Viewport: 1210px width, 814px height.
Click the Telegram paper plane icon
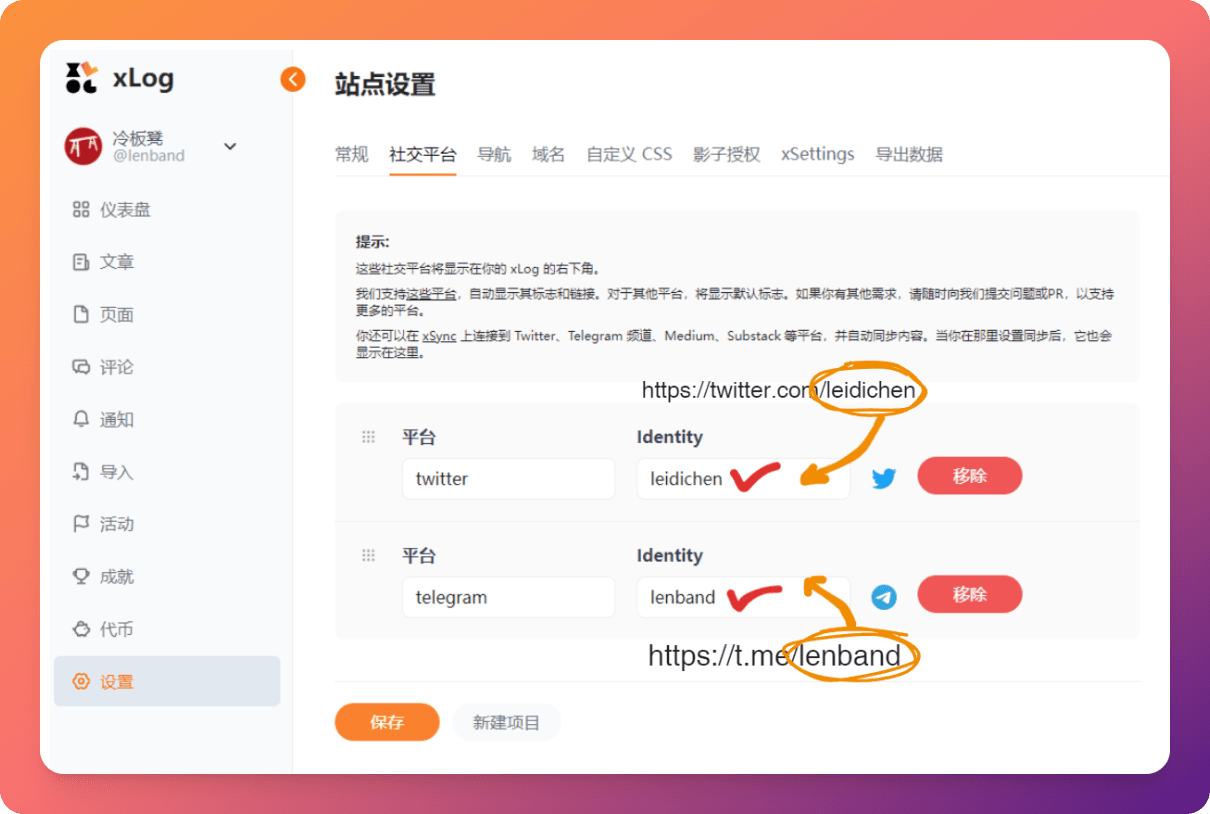coord(883,597)
